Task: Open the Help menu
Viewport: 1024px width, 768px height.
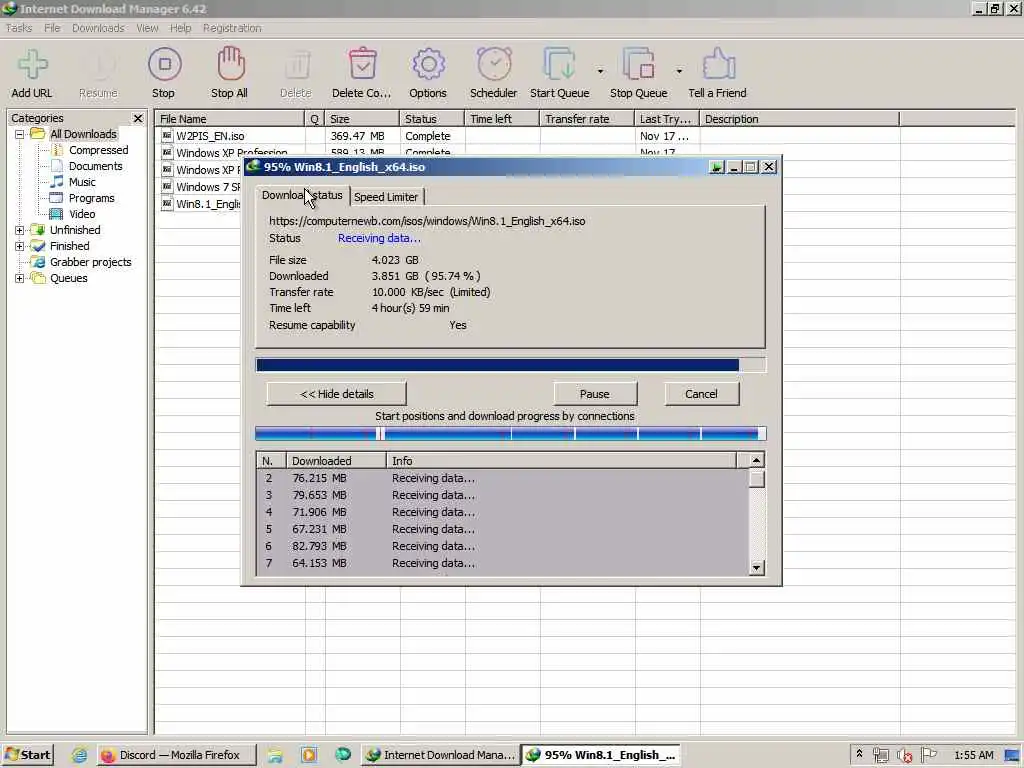Action: pos(180,28)
